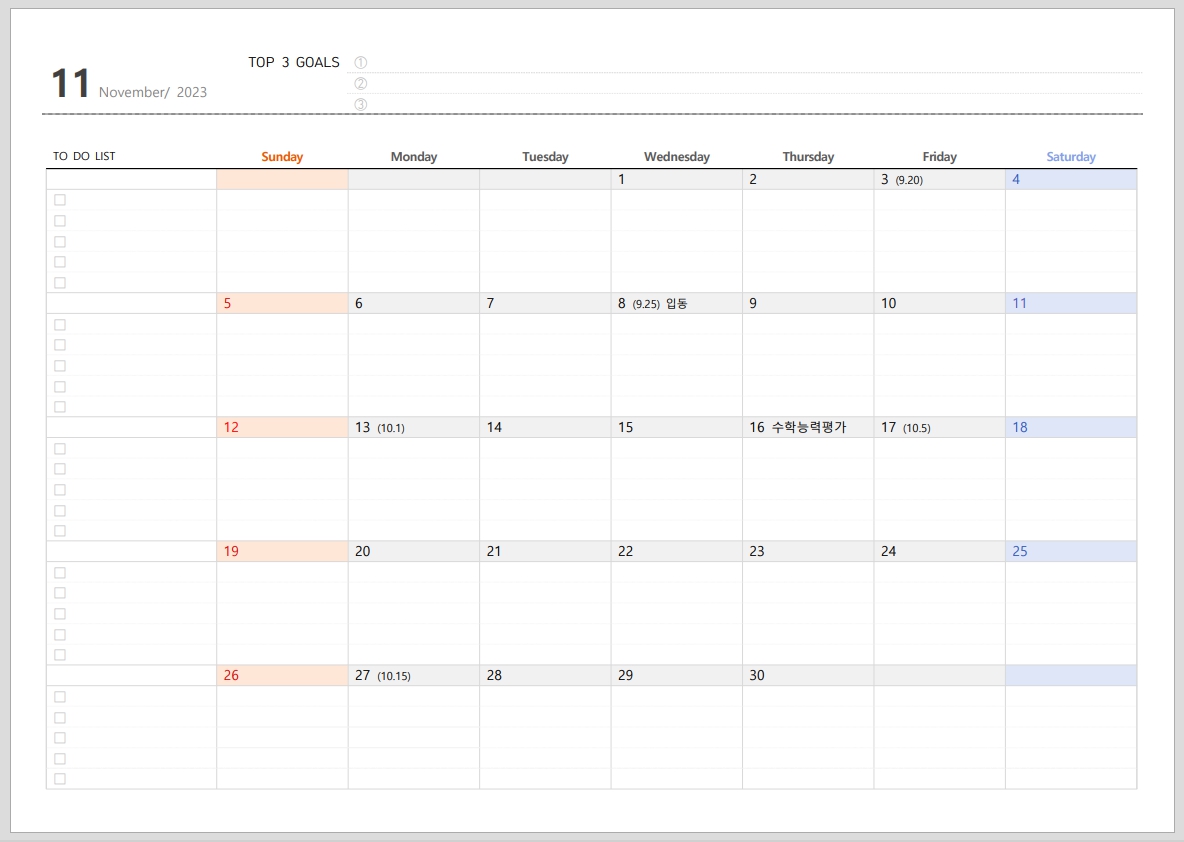The height and width of the screenshot is (842, 1184).
Task: Check the first to-do box beside the week of the 19th
Action: [x=60, y=572]
